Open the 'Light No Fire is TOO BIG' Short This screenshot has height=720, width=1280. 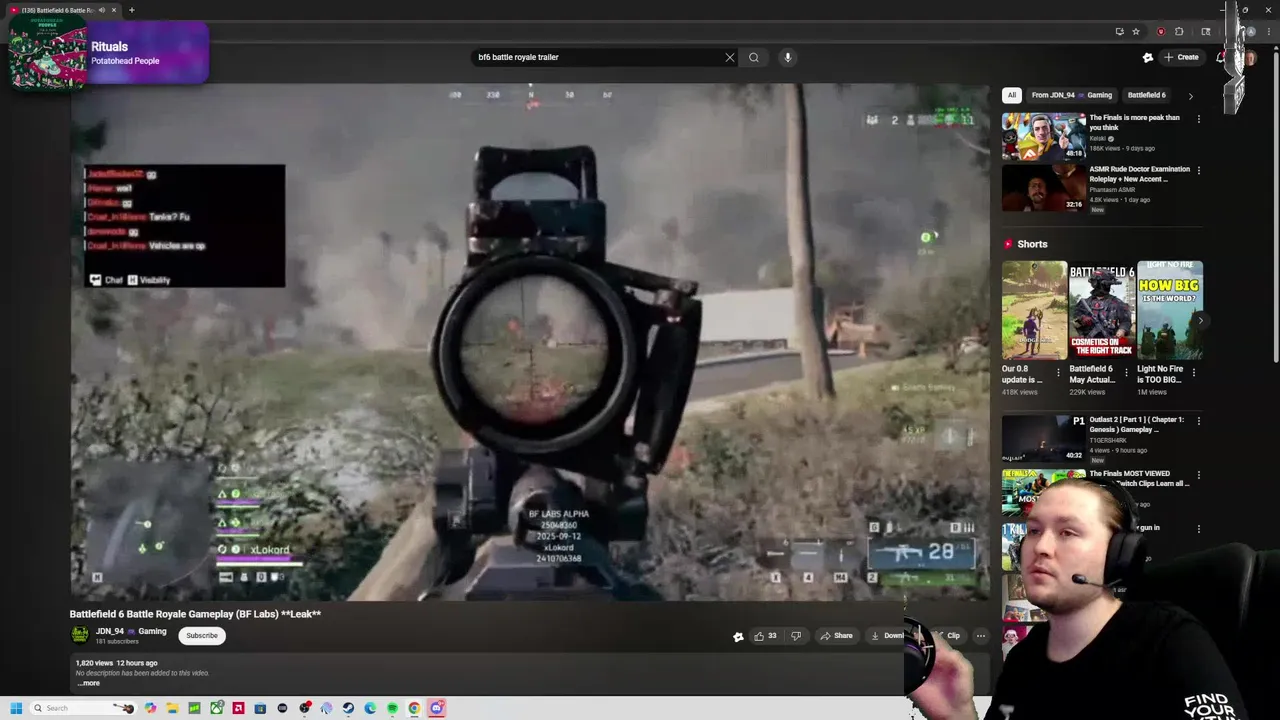[1169, 310]
